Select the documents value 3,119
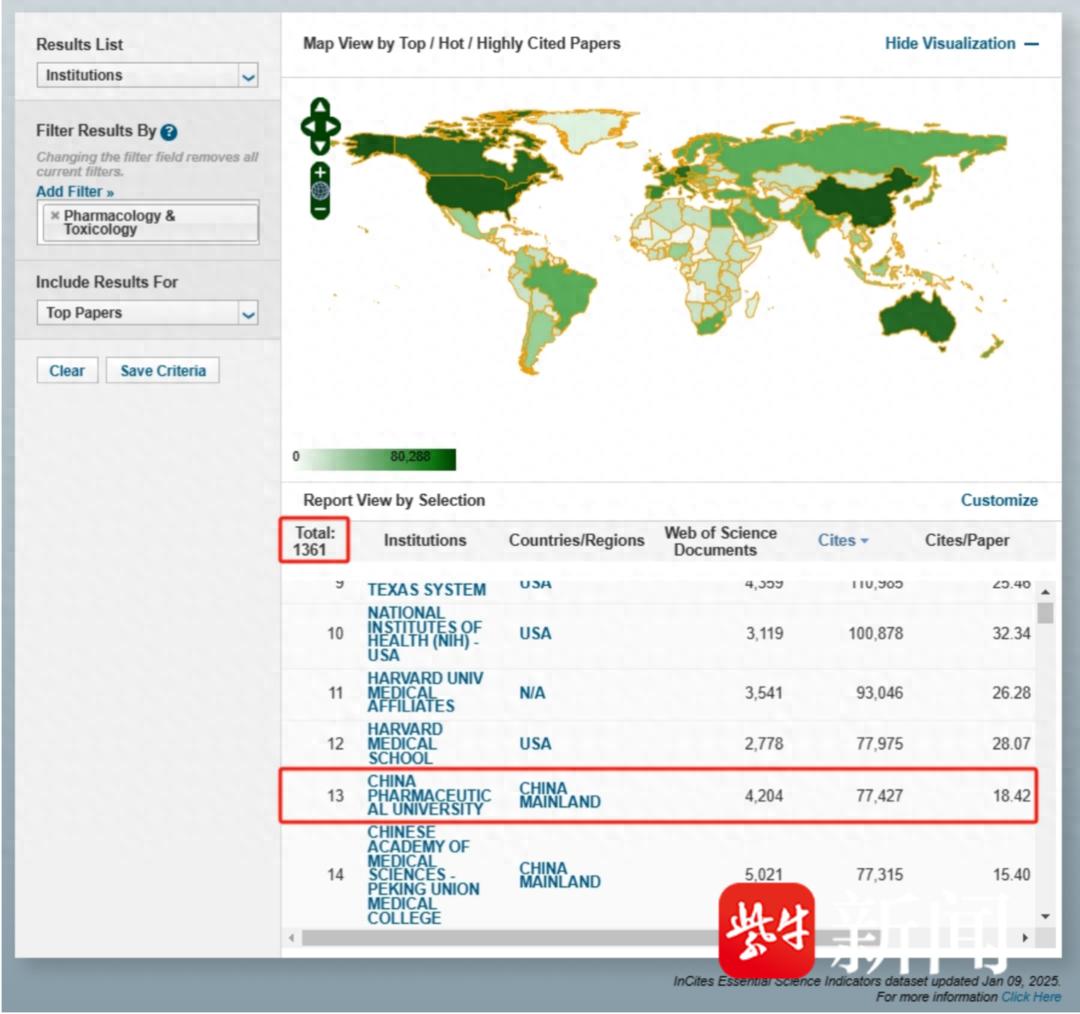 coord(765,634)
